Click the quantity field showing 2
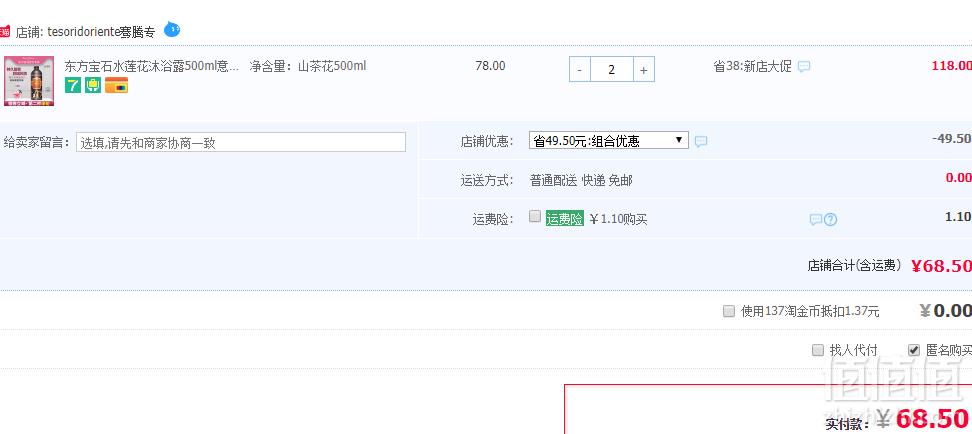The width and height of the screenshot is (972, 434). click(612, 69)
